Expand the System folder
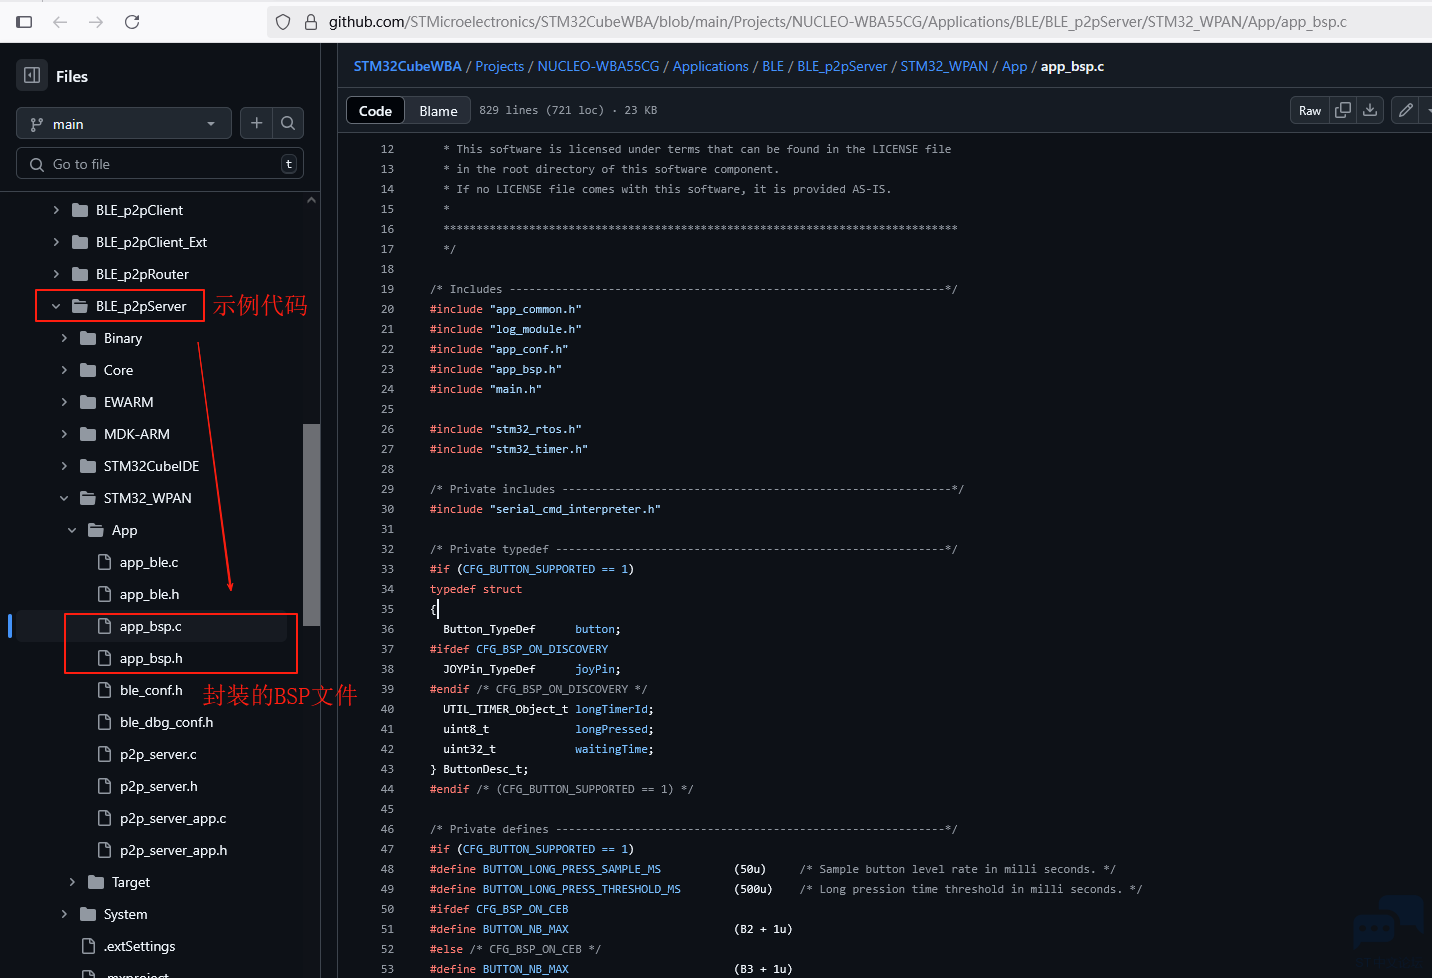 tap(64, 914)
